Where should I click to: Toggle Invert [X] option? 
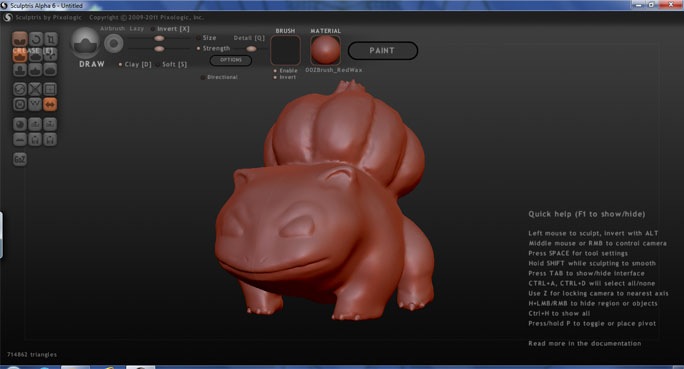tap(170, 29)
